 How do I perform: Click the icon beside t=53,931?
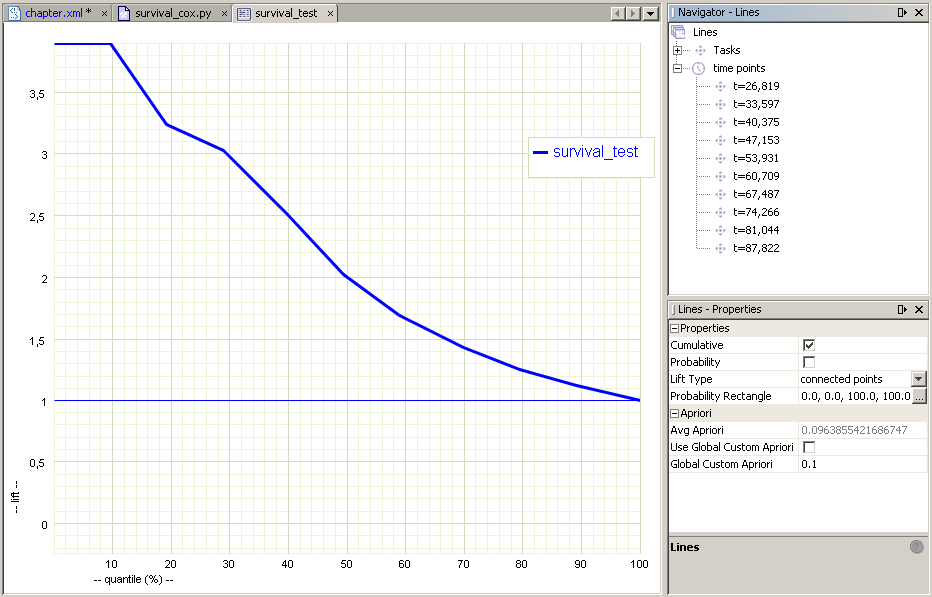pyautogui.click(x=720, y=158)
